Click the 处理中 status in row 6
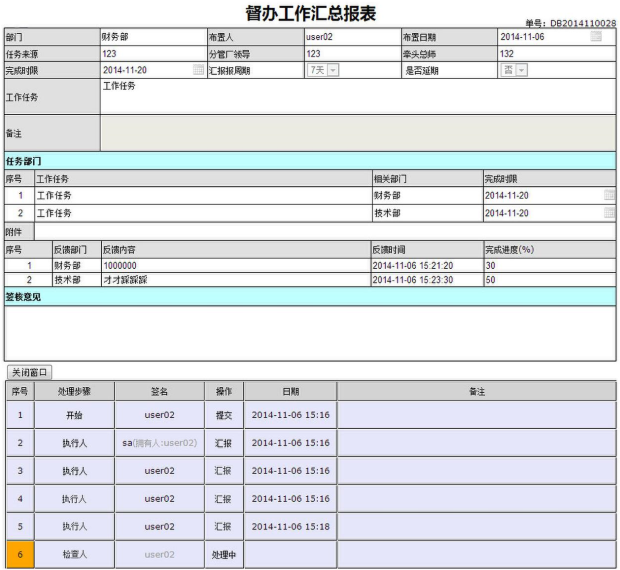The height and width of the screenshot is (570, 620). pos(223,553)
